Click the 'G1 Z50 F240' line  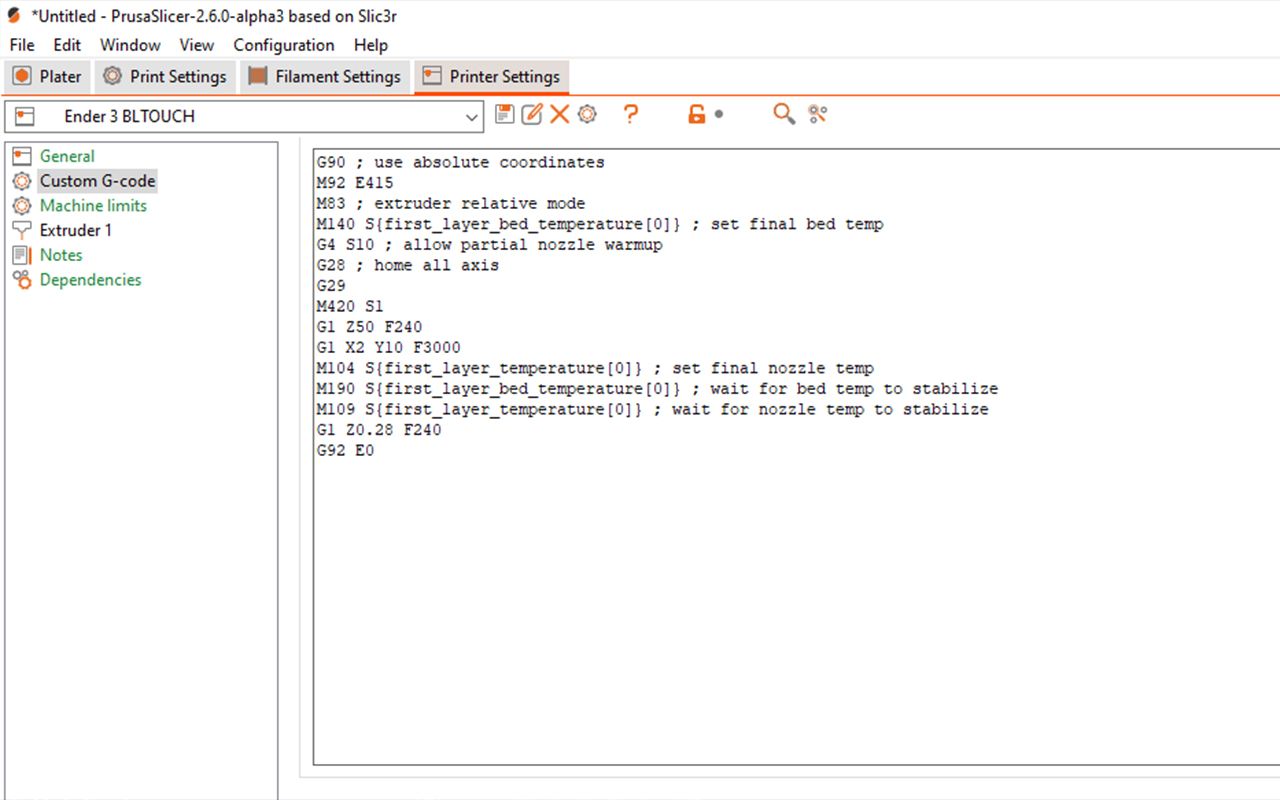369,327
